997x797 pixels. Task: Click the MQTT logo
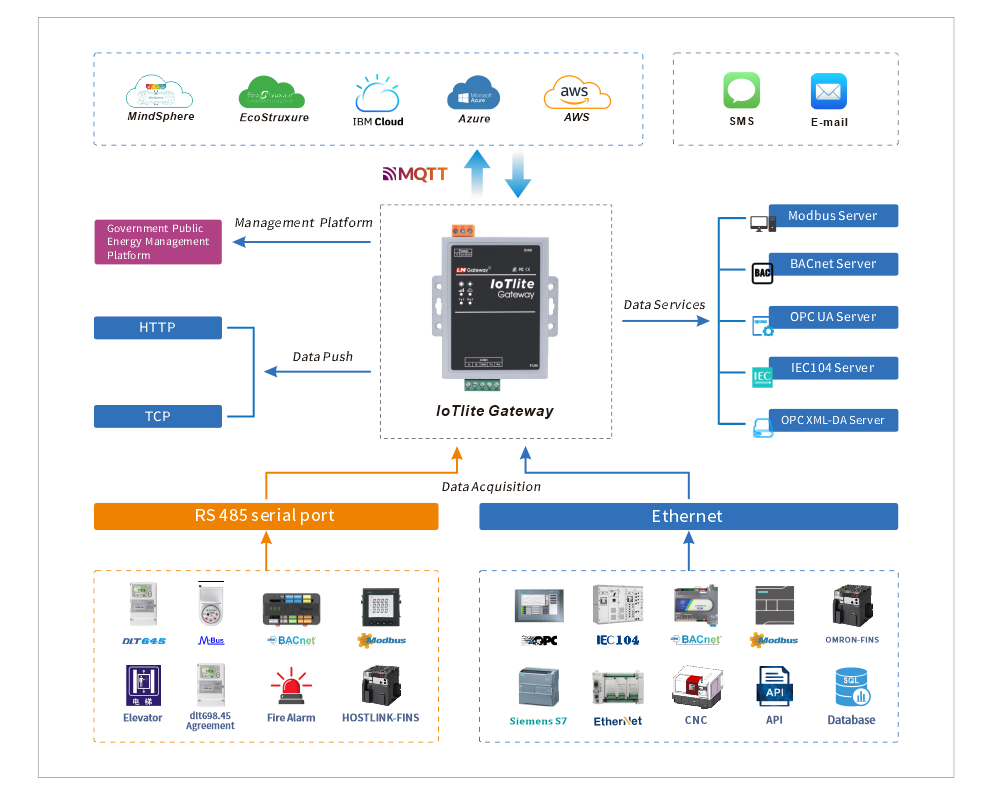(415, 174)
